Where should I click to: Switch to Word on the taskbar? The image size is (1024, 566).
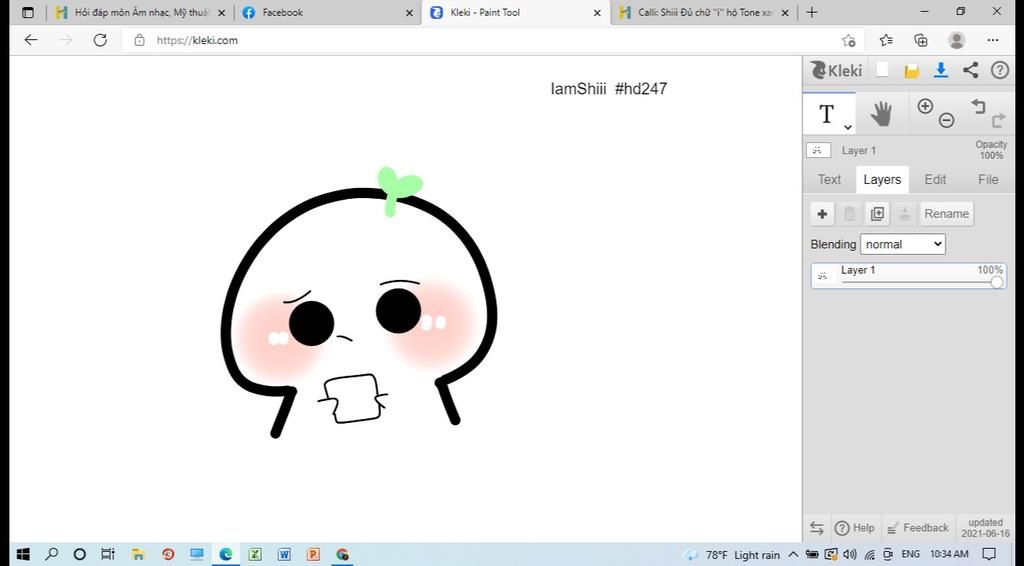284,554
